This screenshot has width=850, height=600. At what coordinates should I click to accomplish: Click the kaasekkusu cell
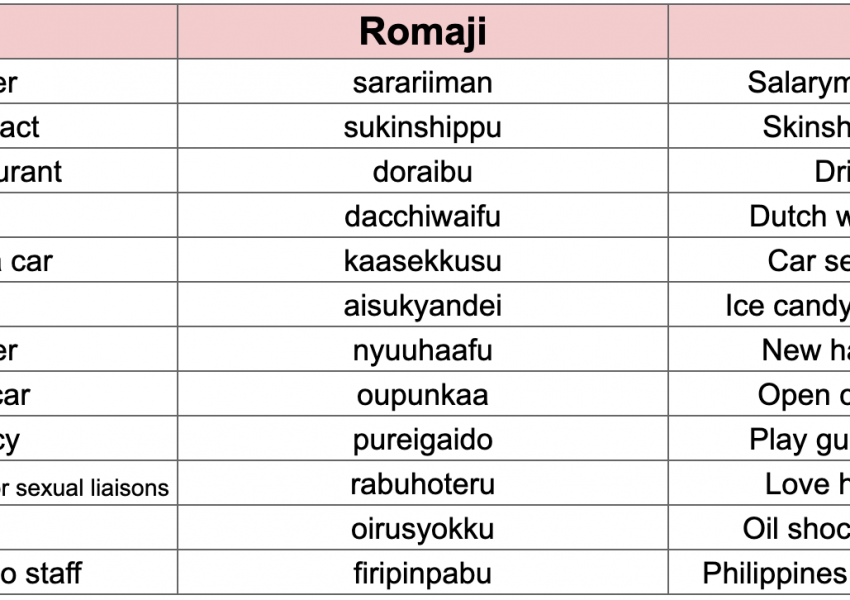422,261
